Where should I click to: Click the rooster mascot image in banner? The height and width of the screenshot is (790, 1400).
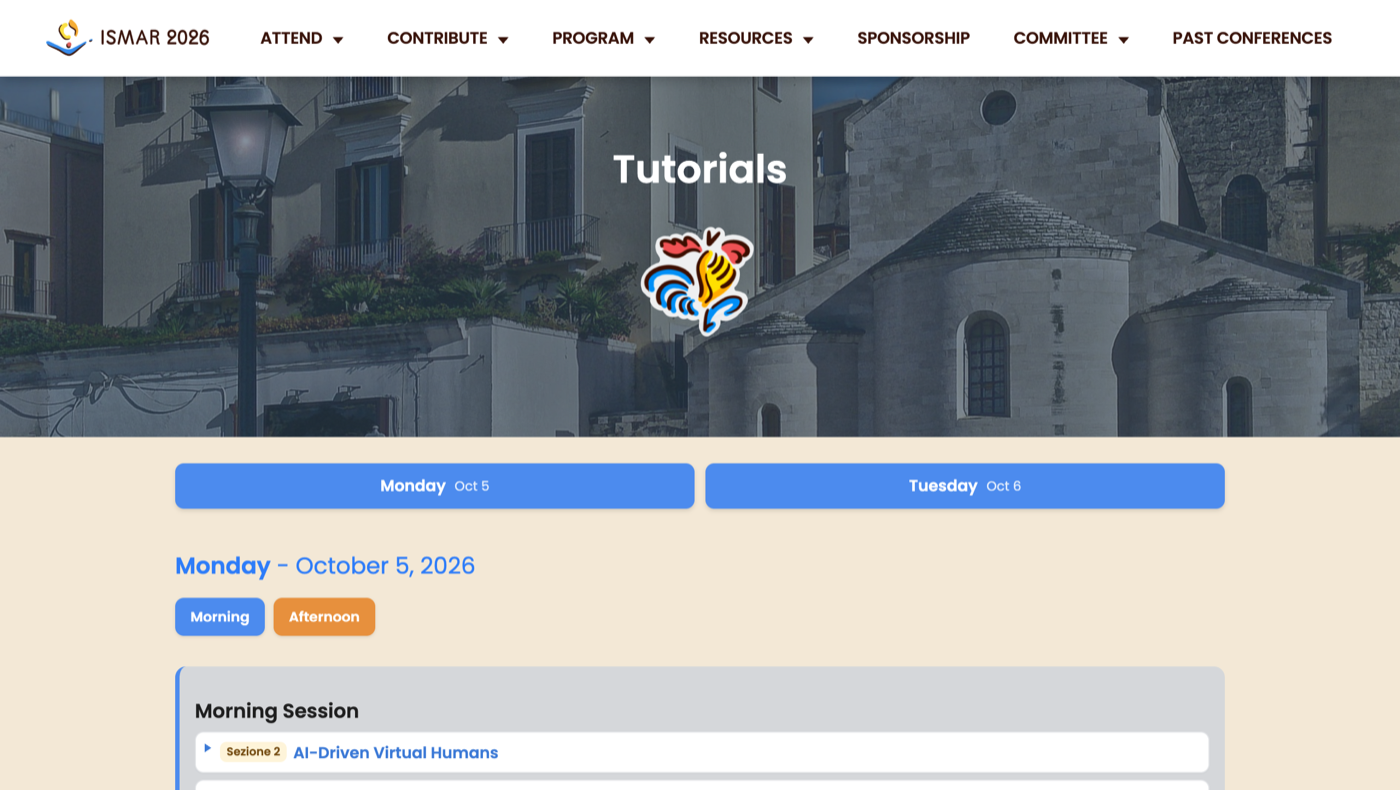point(697,281)
